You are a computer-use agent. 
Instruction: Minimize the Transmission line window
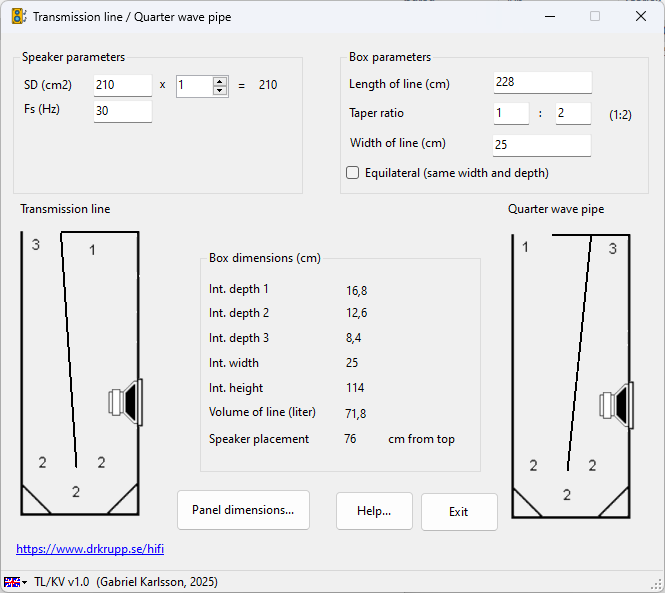point(550,17)
